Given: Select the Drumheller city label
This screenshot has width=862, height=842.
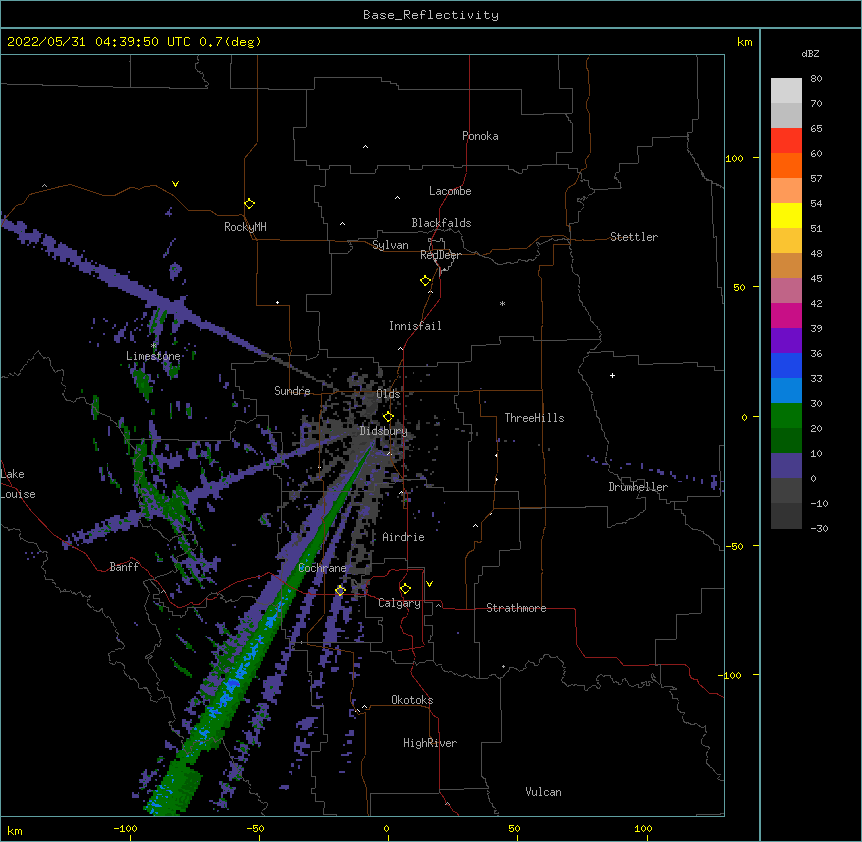Looking at the screenshot, I should [x=638, y=487].
